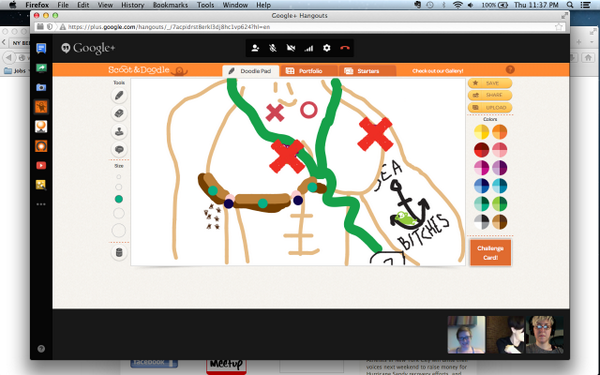Toggle camera off in the Hangouts toolbar
The width and height of the screenshot is (600, 375).
pyautogui.click(x=291, y=48)
